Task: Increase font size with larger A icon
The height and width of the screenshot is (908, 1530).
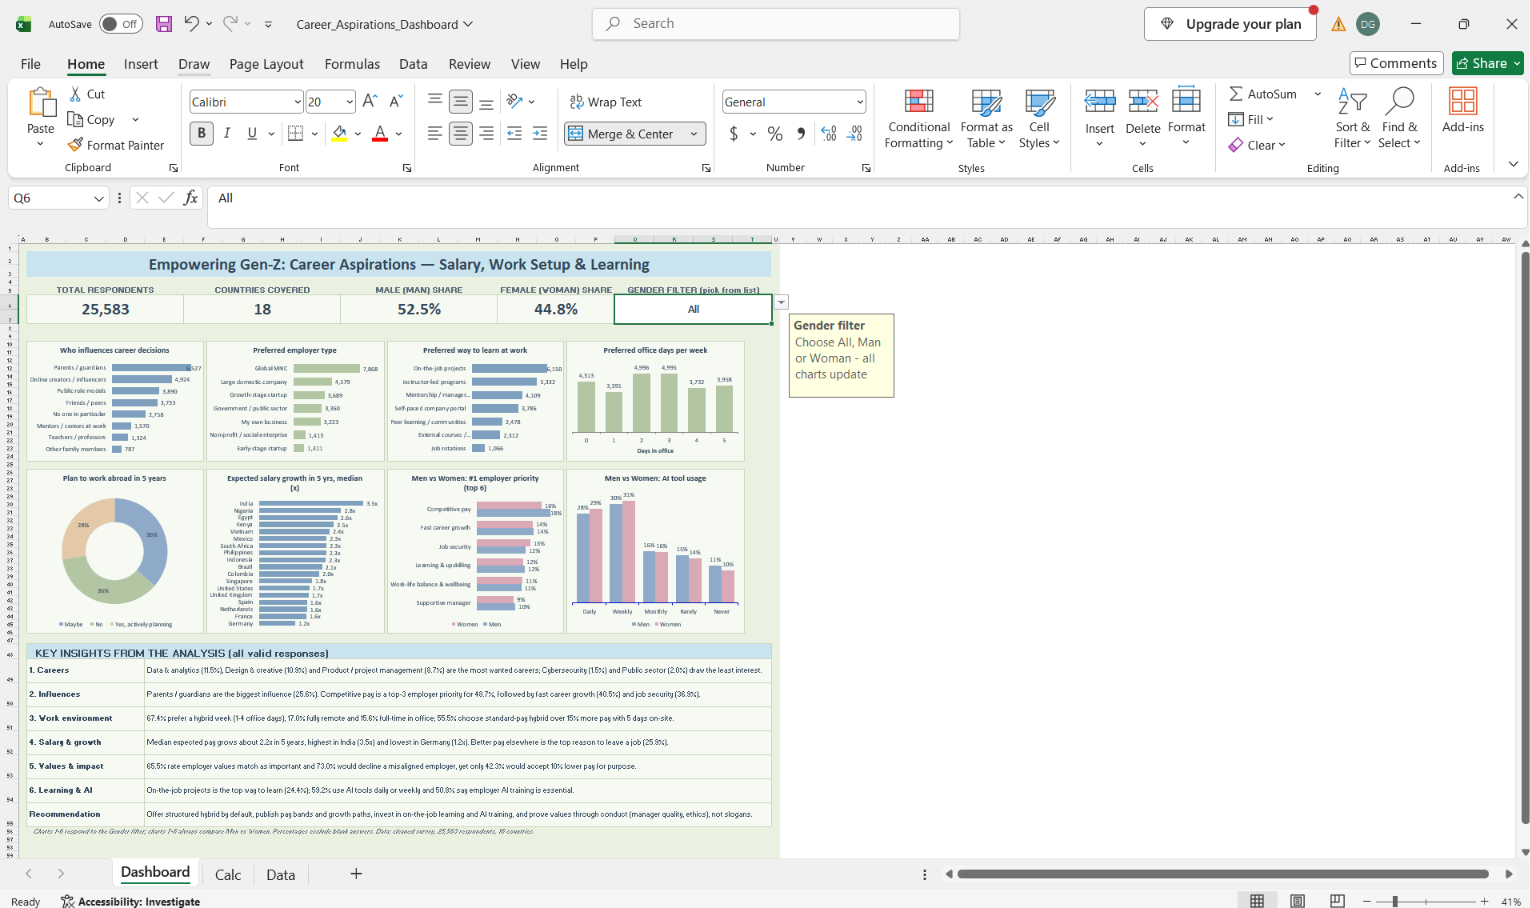Action: point(370,101)
